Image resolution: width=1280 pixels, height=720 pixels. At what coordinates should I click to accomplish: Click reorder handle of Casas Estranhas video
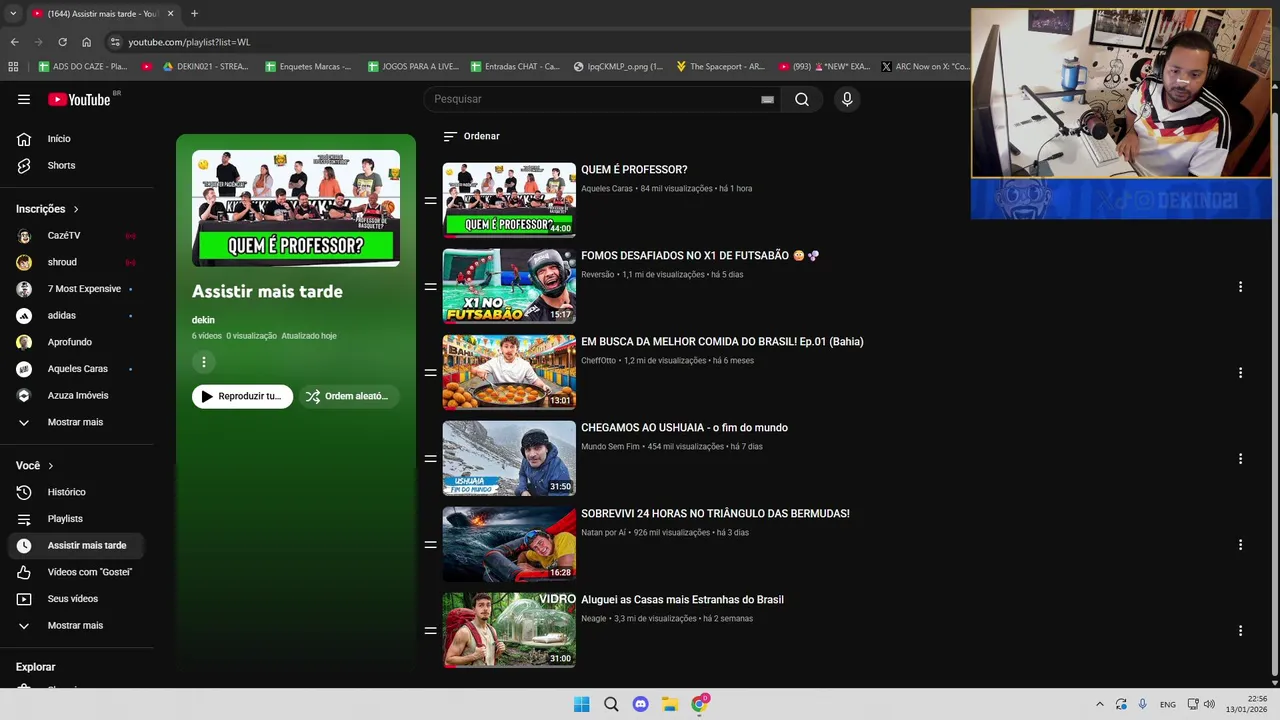[x=430, y=631]
